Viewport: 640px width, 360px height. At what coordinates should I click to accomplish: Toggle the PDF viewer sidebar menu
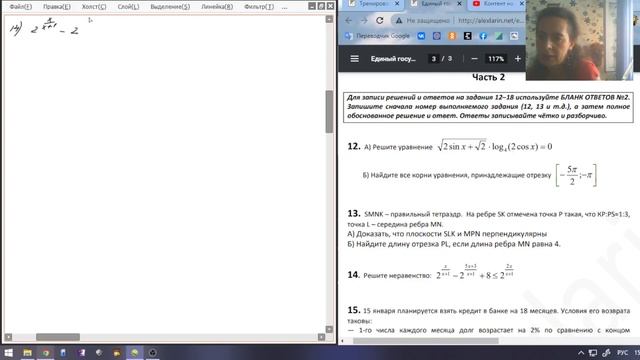354,59
